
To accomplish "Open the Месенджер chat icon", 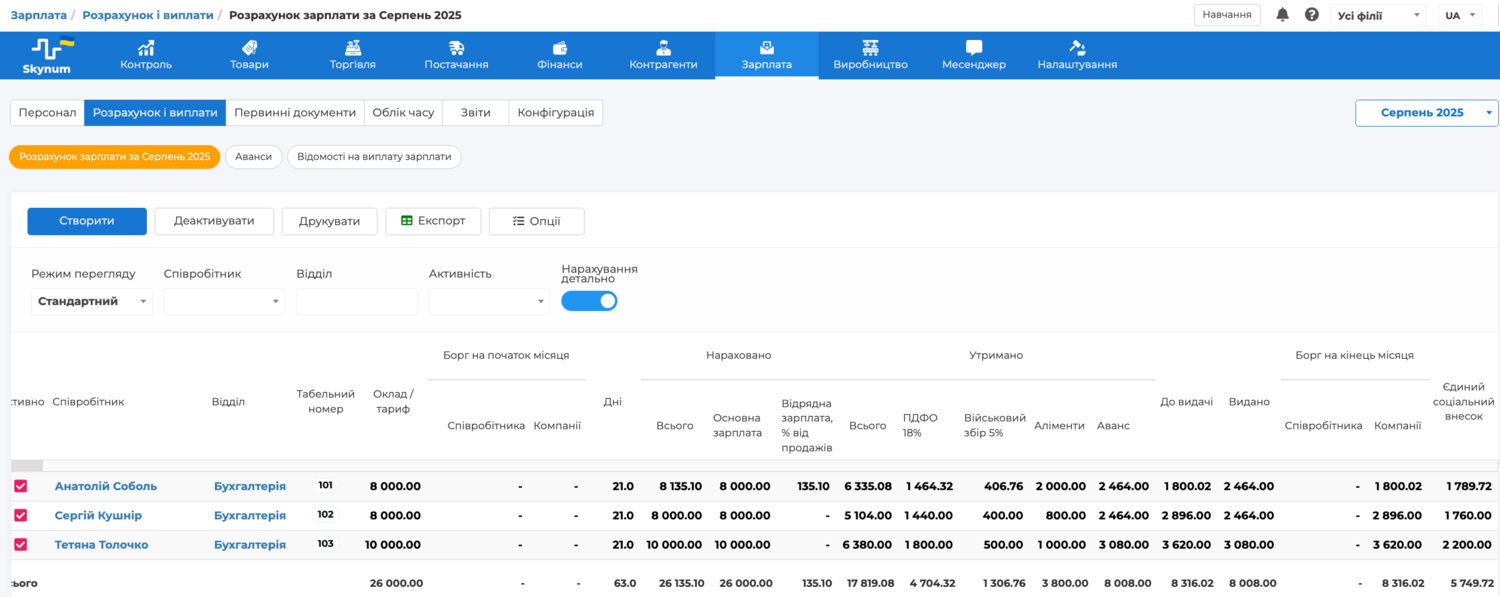I will coord(973,47).
